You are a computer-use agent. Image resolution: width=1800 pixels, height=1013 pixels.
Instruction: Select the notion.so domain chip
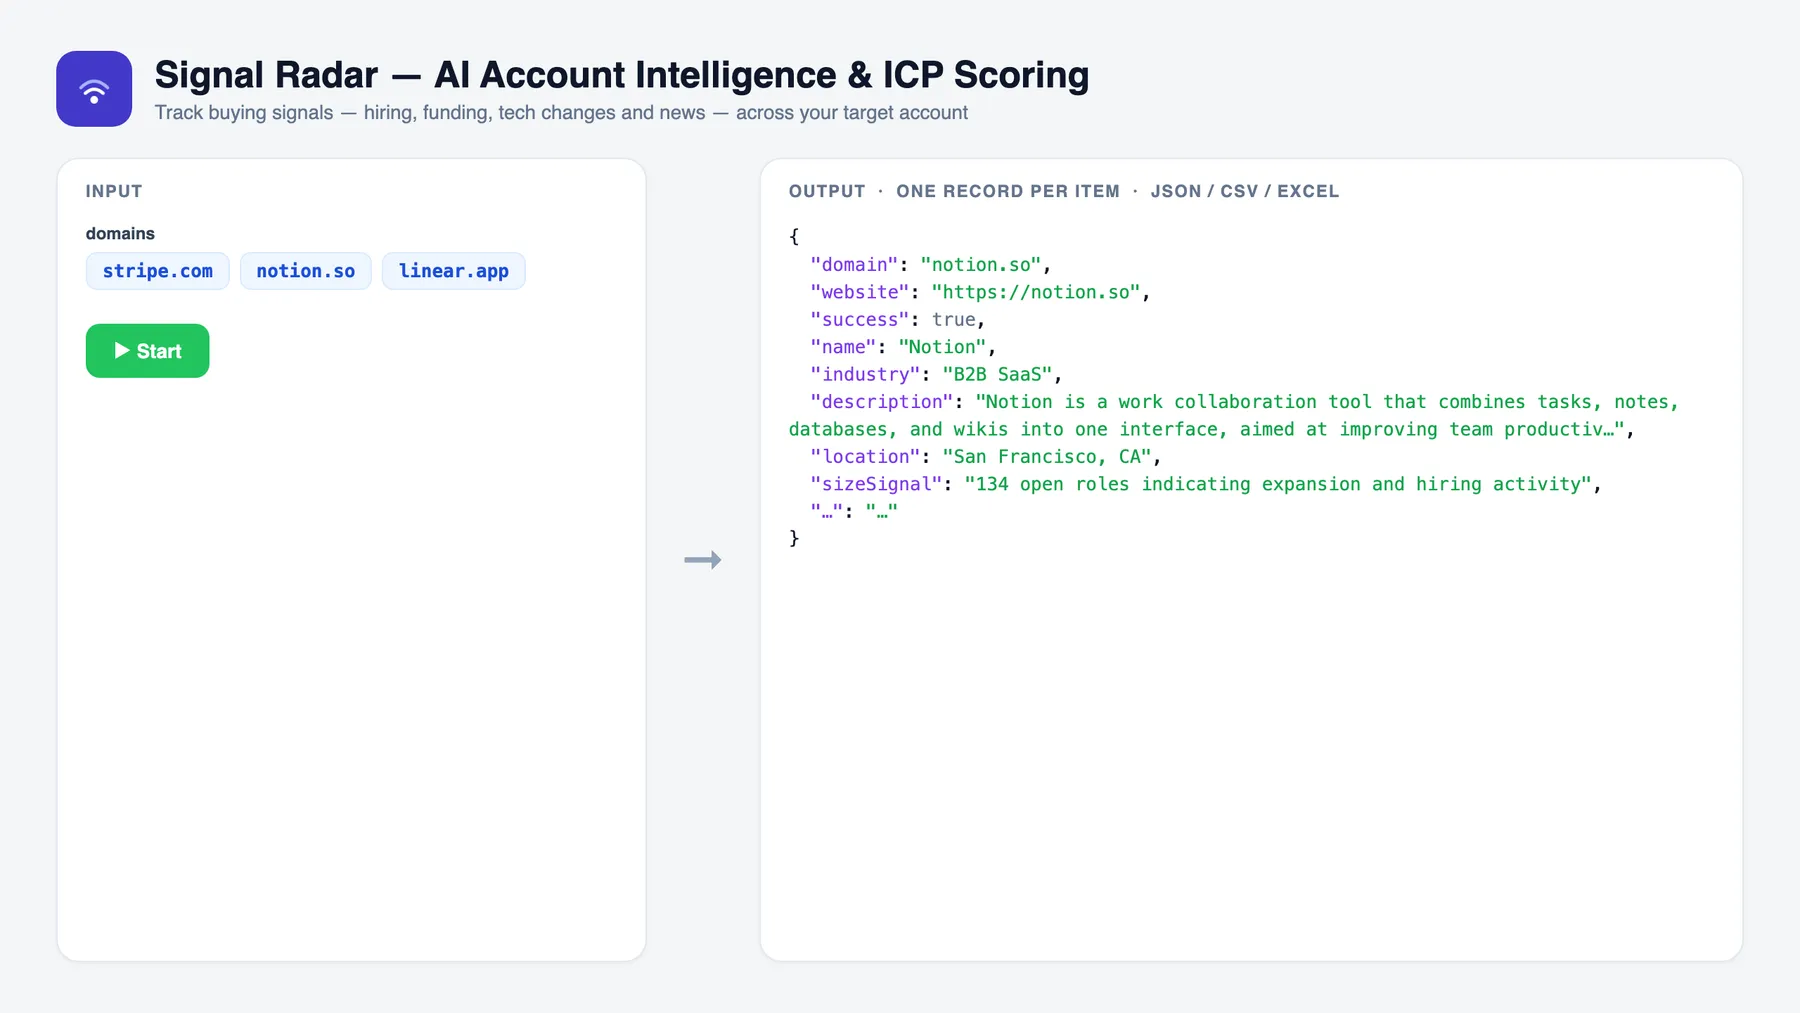point(305,271)
